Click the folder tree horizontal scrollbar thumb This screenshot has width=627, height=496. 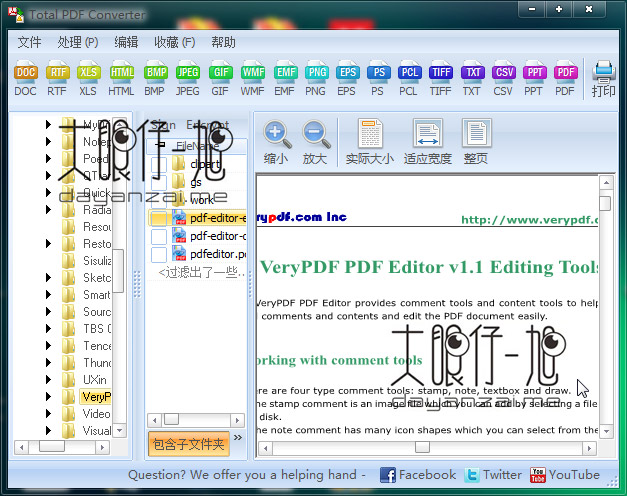[x=52, y=446]
